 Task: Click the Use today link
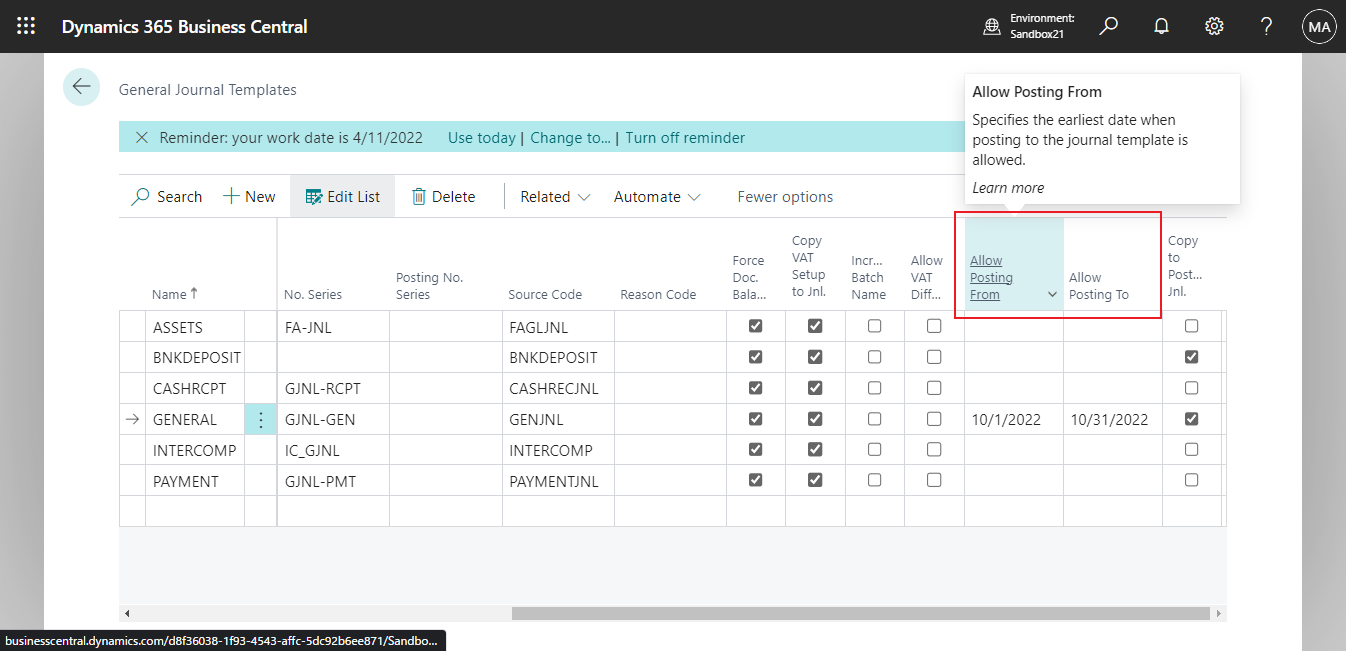(481, 137)
